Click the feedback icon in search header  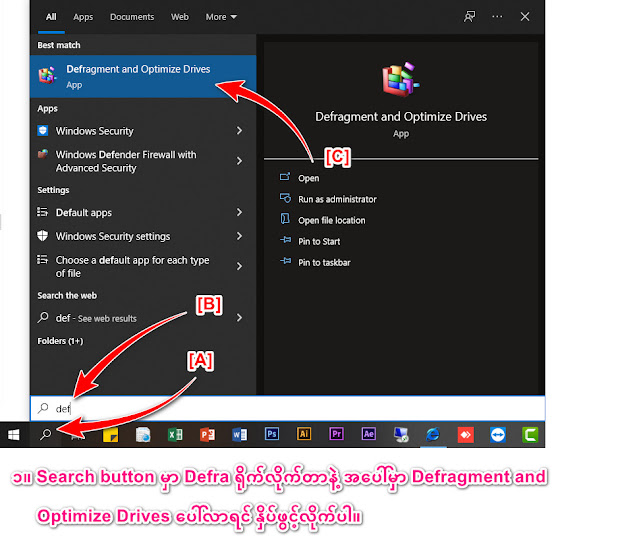click(469, 17)
